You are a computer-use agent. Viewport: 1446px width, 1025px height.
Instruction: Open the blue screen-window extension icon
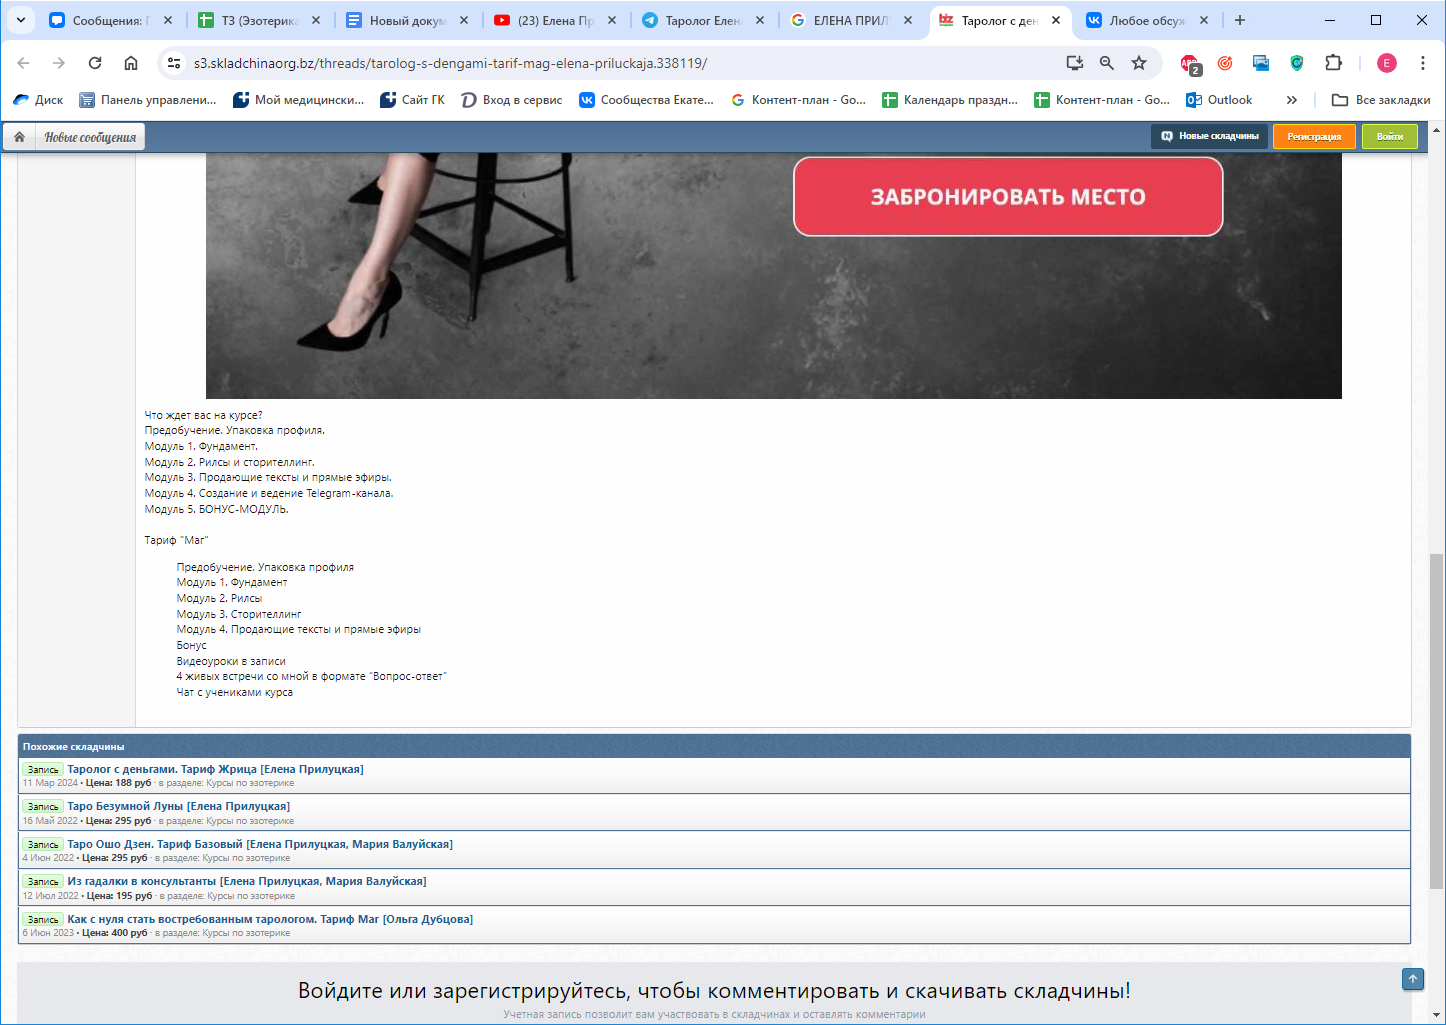click(x=1261, y=63)
